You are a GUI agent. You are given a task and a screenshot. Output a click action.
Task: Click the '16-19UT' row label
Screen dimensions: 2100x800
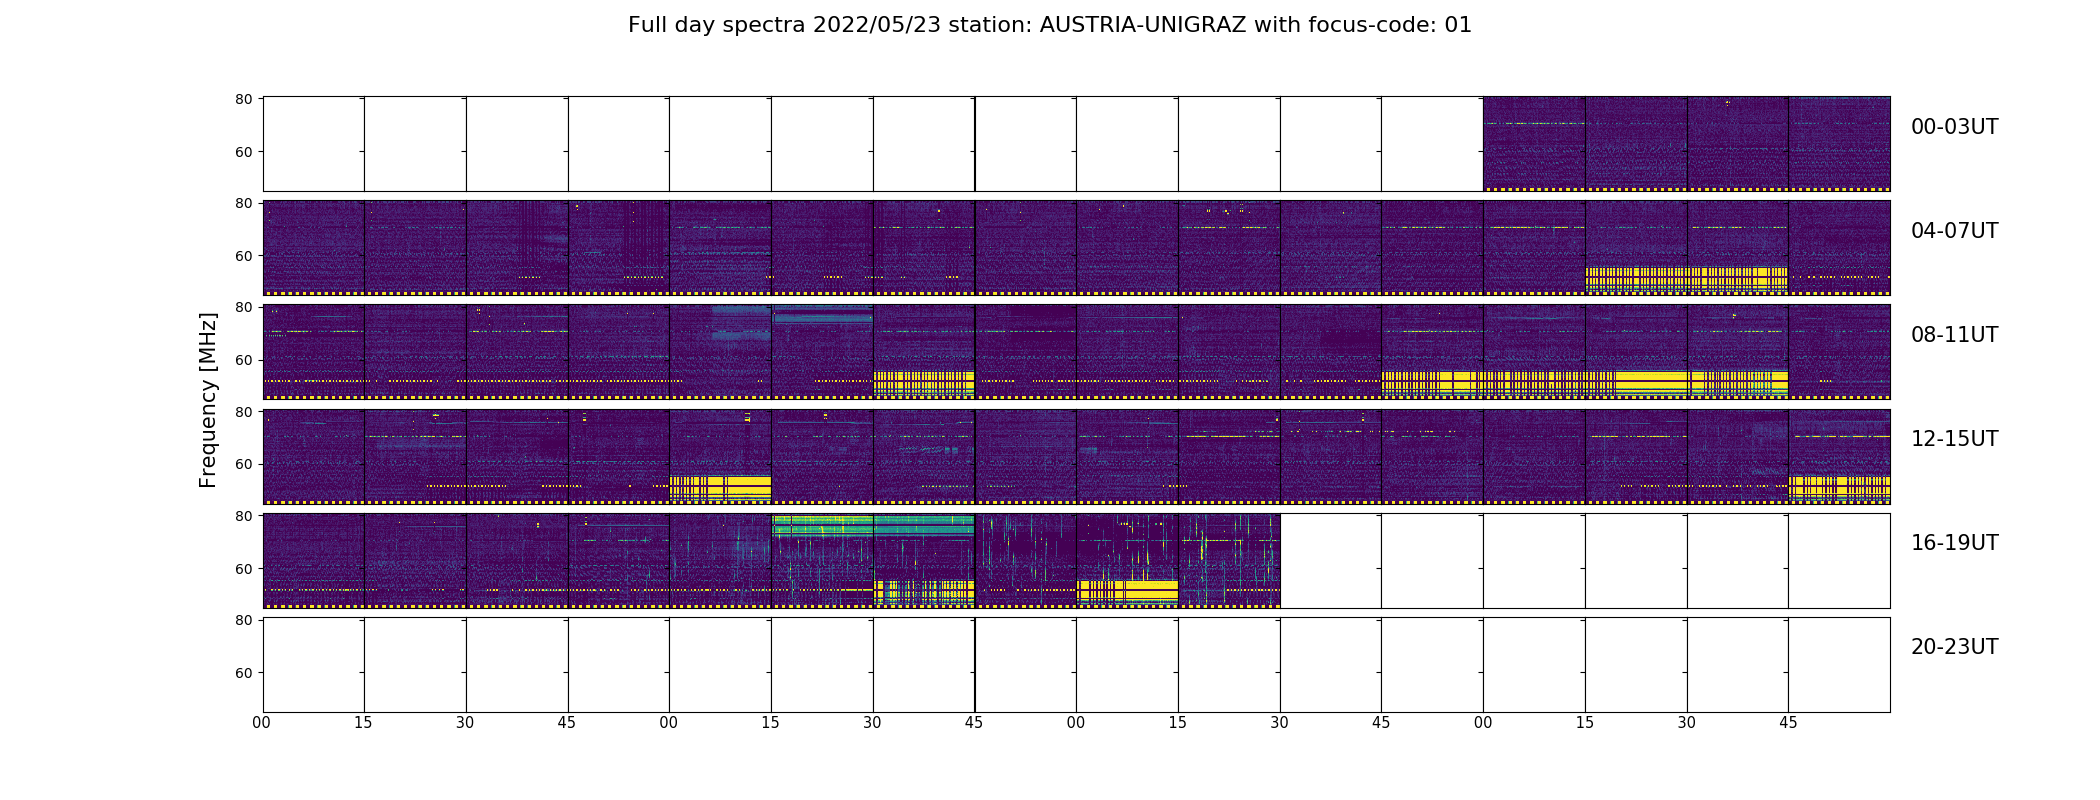1954,543
